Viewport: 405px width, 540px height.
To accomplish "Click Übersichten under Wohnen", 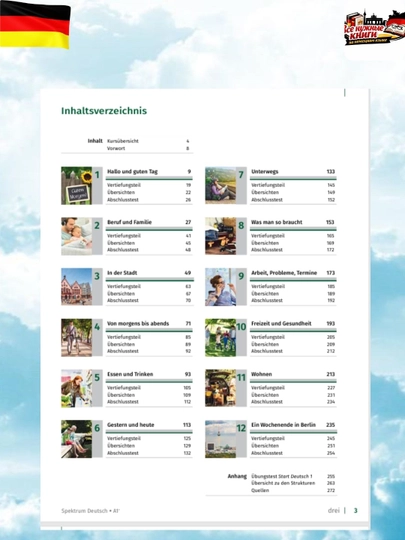I will click(265, 395).
